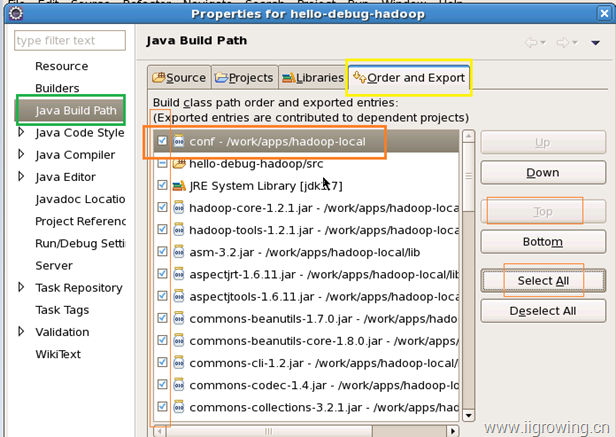Click the jar icon of hadoop-tools-1.2.1.jar
Screen dimensions: 616x437
coord(179,229)
